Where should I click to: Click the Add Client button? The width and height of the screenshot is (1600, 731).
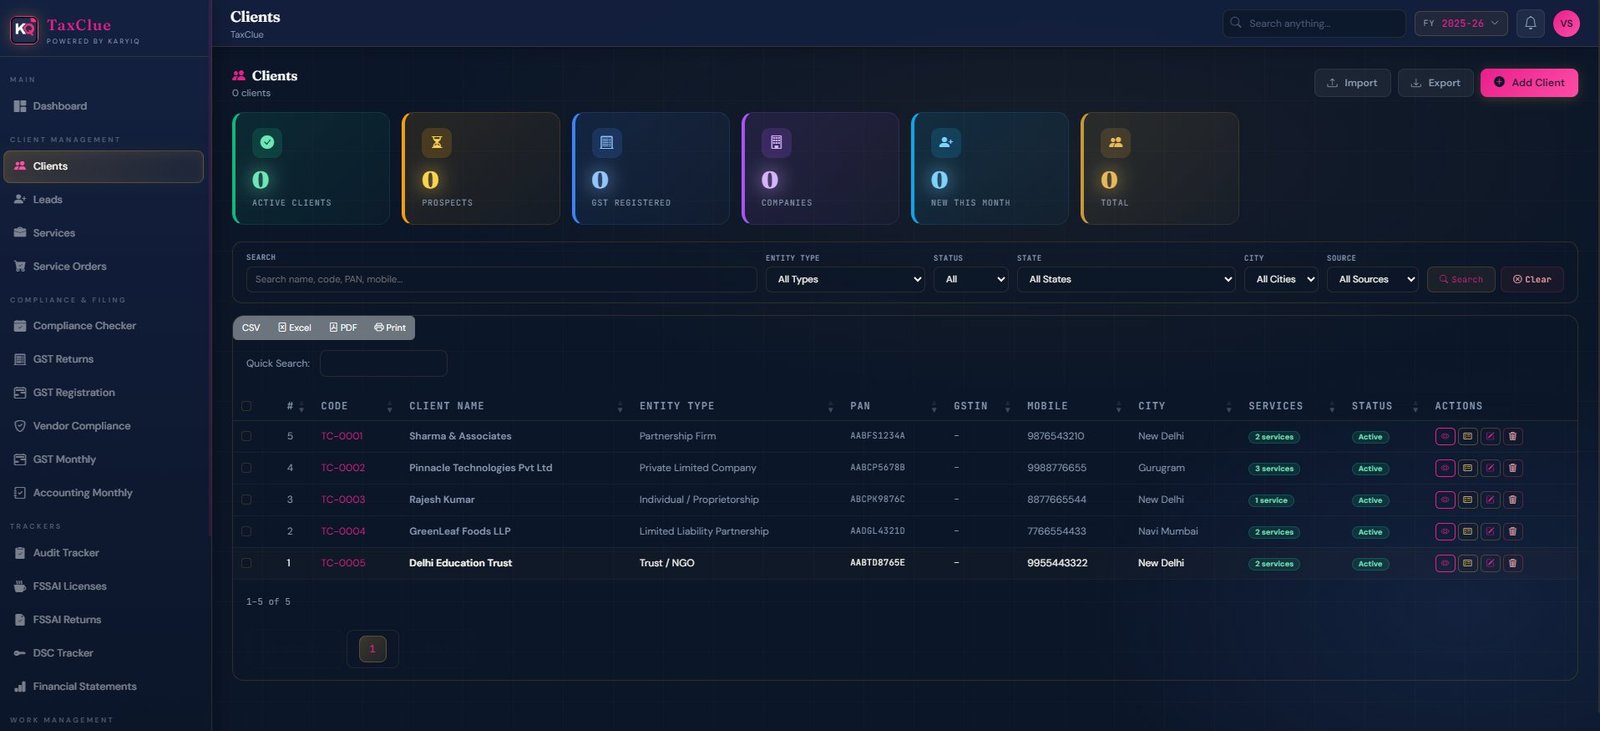[1528, 83]
